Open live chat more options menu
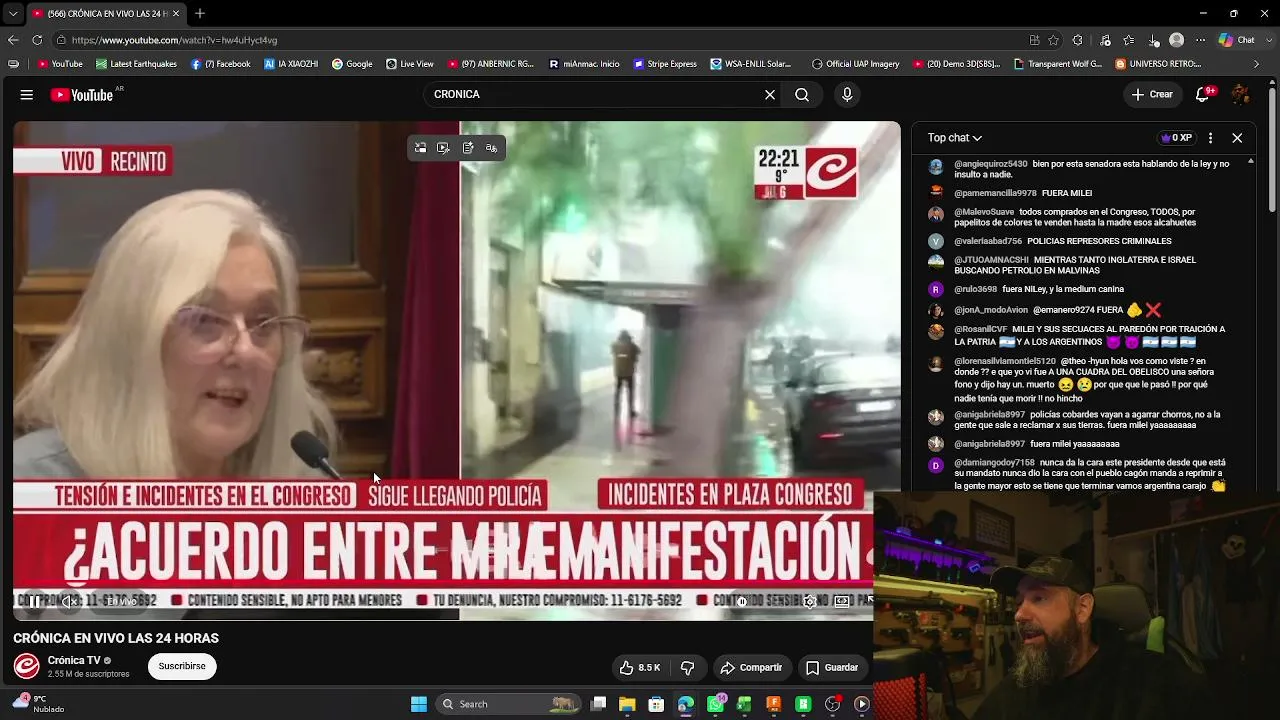The height and width of the screenshot is (720, 1280). (x=1211, y=138)
